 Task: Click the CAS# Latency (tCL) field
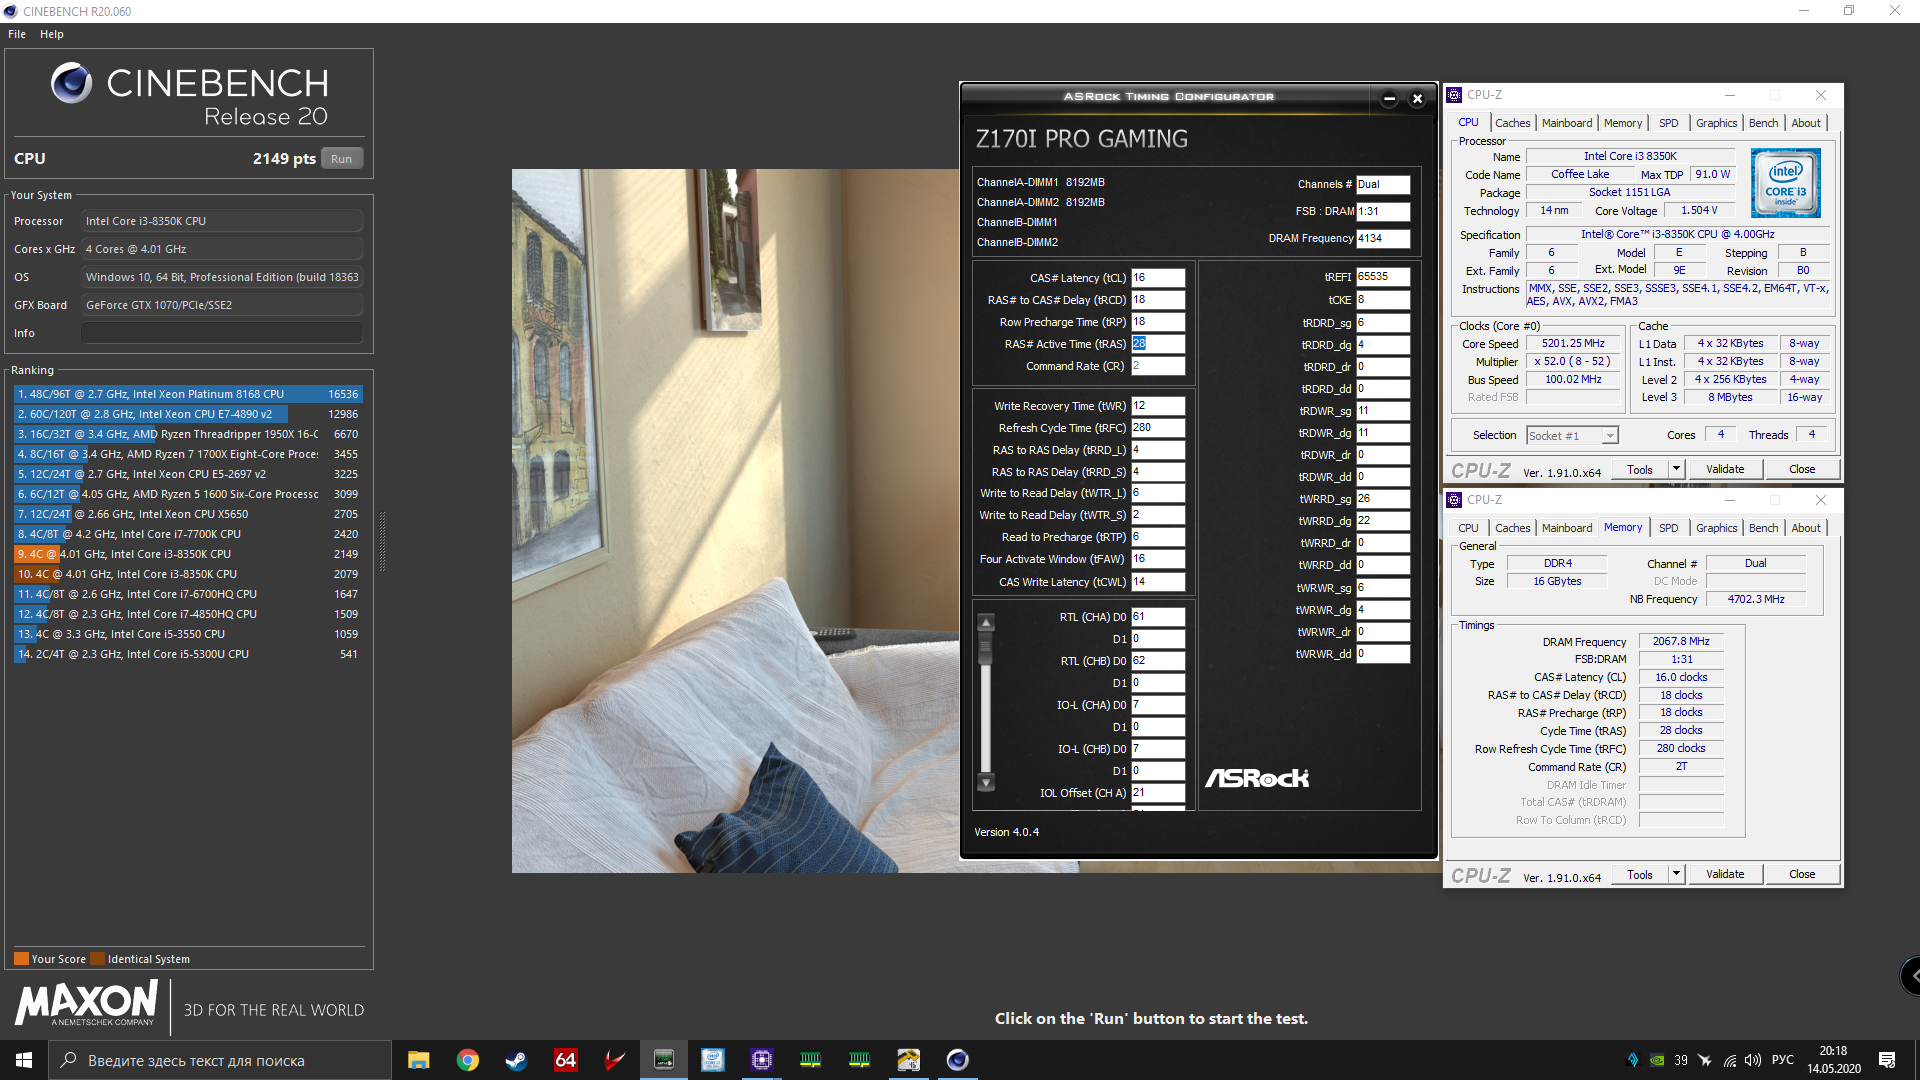click(x=1158, y=278)
